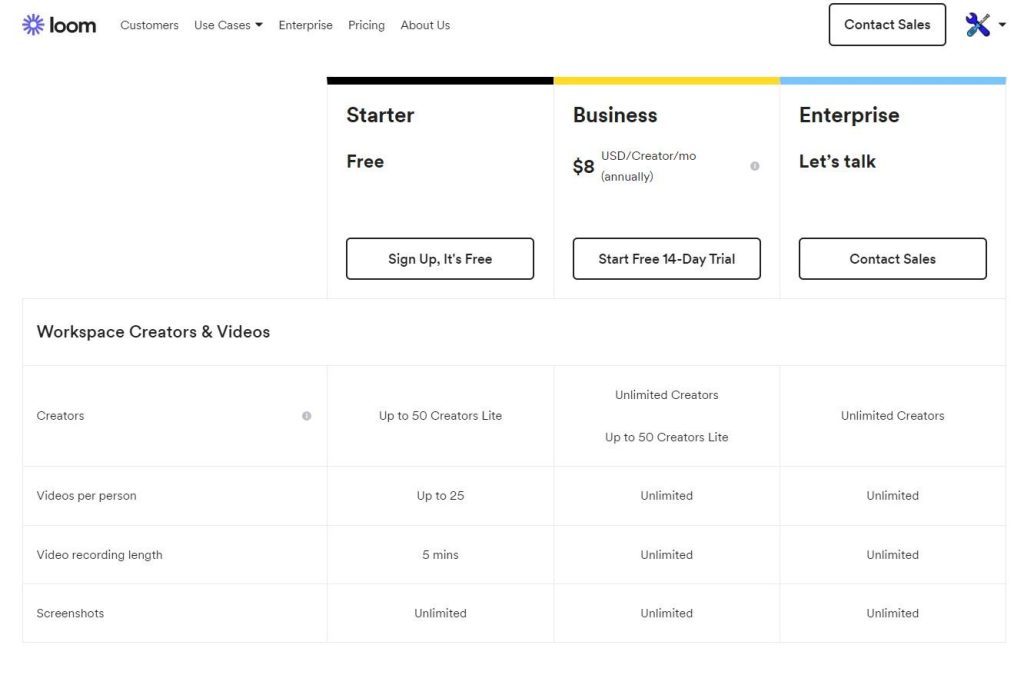Click the Video recording length label
Screen dimensions: 1024x685
pyautogui.click(x=99, y=554)
